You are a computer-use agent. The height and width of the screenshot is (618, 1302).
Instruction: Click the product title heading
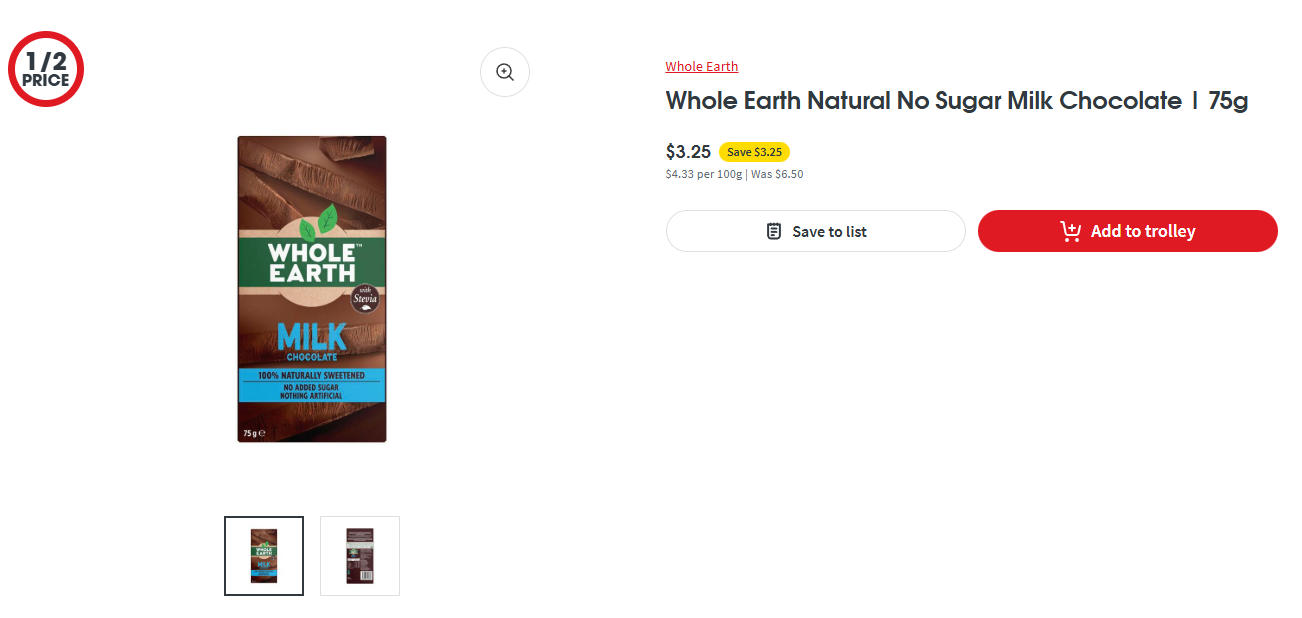click(x=956, y=101)
